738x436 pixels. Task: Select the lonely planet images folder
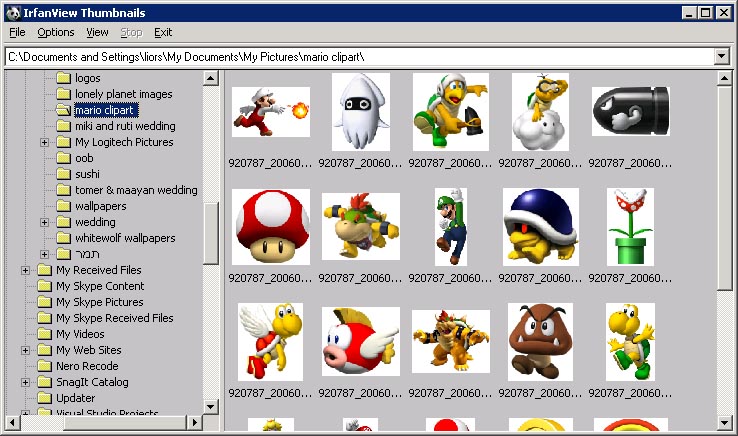coord(124,94)
